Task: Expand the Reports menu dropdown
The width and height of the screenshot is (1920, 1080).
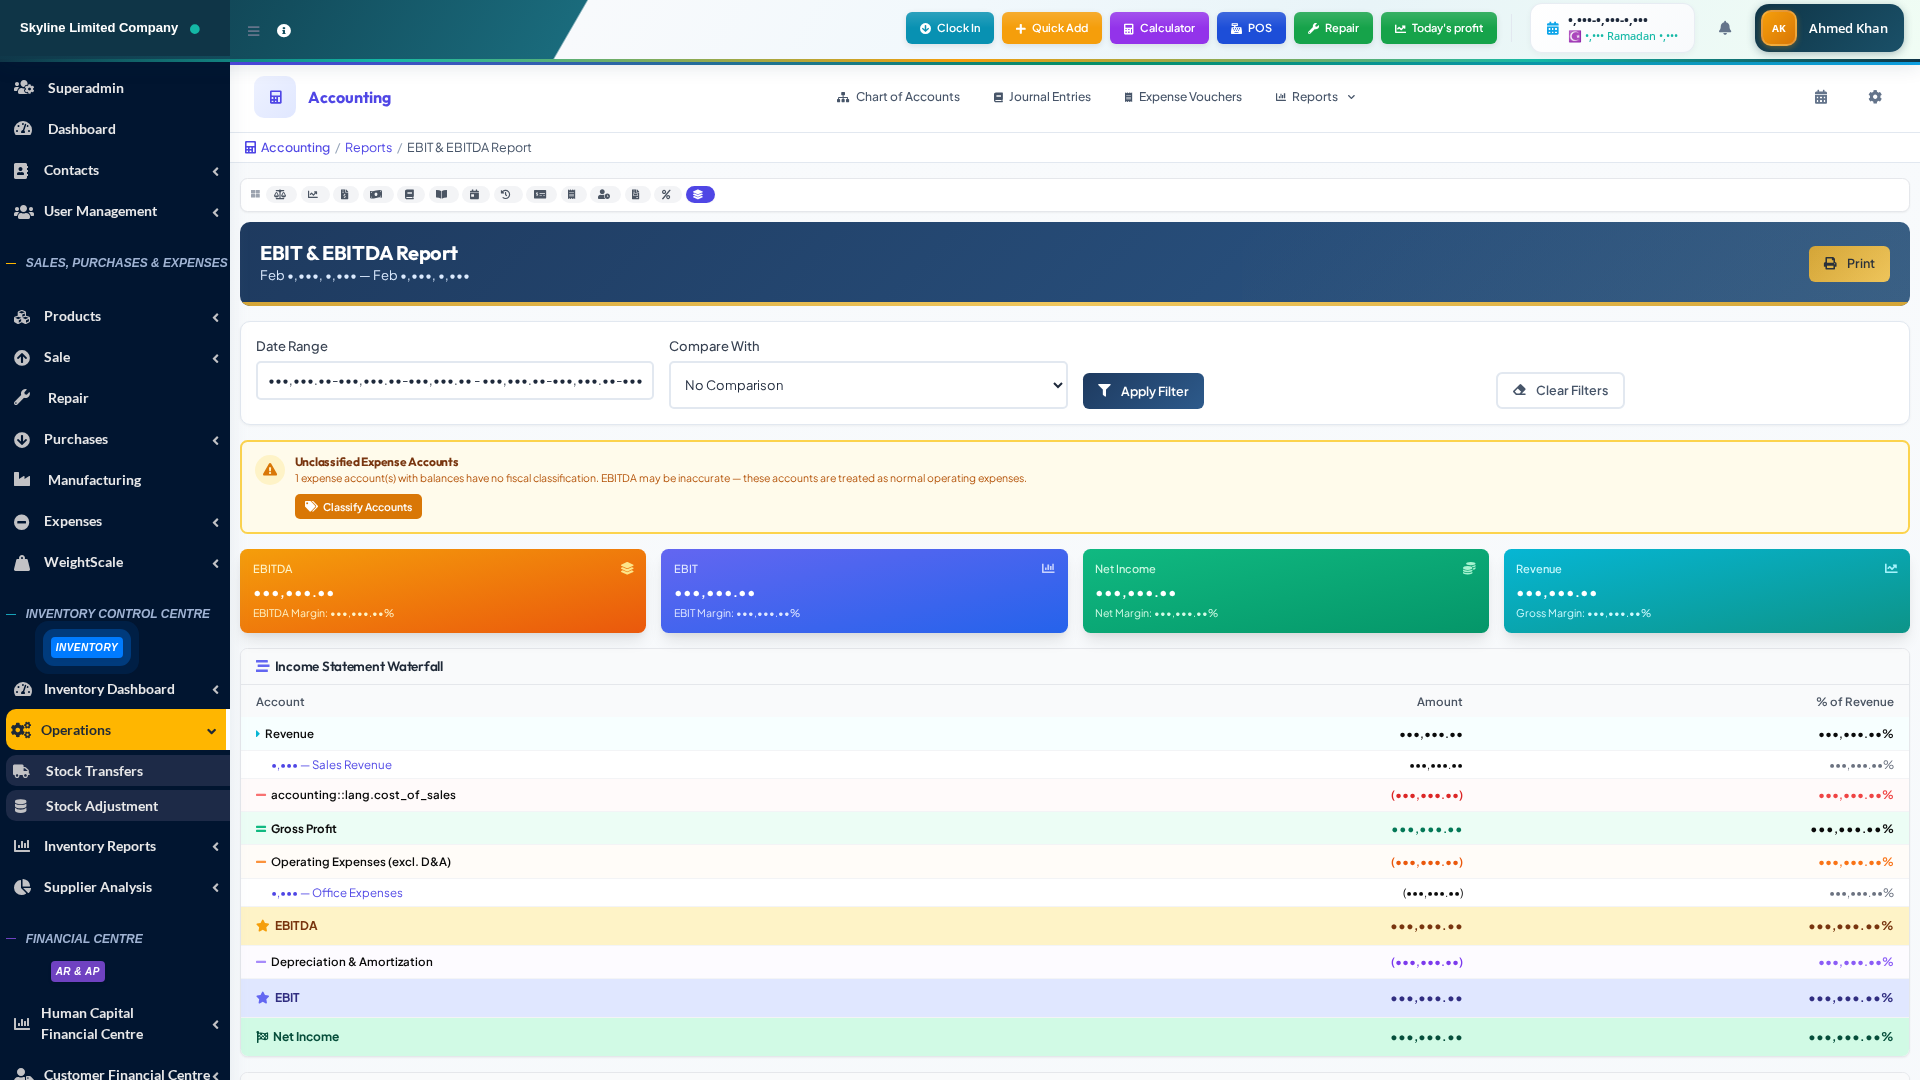Action: tap(1315, 97)
